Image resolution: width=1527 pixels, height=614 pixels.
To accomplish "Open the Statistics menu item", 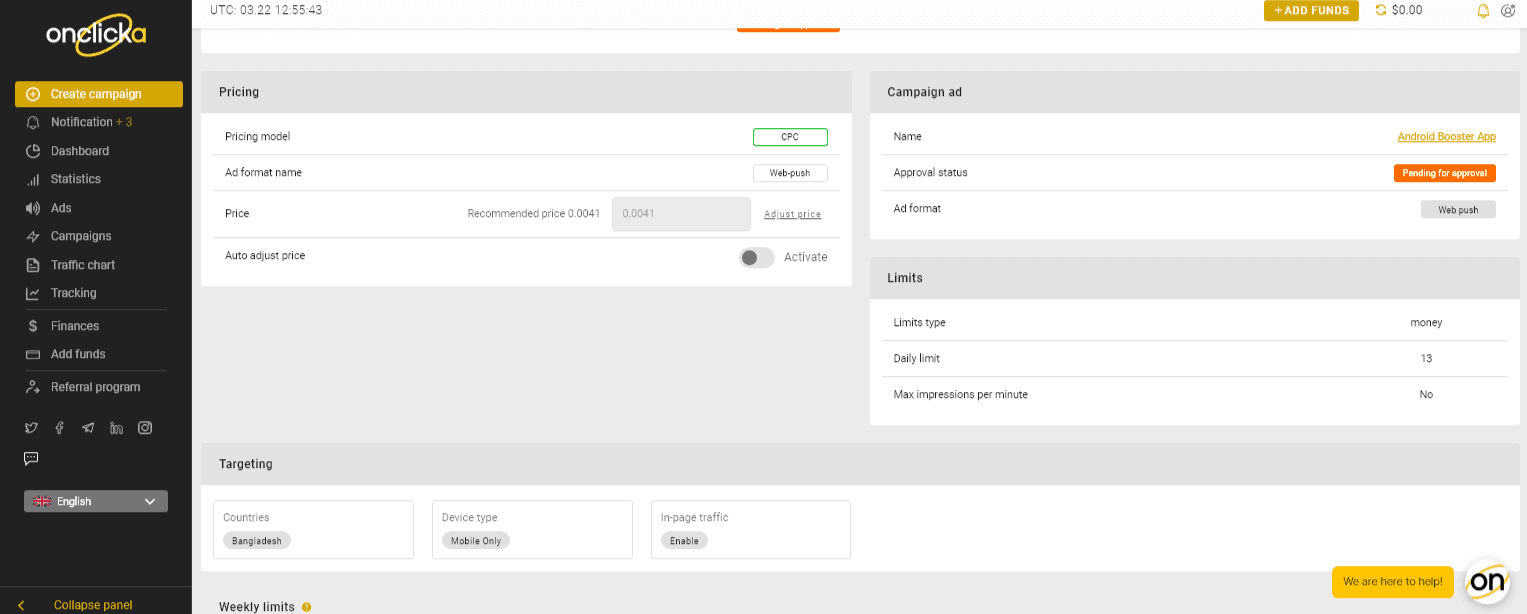I will [x=75, y=179].
